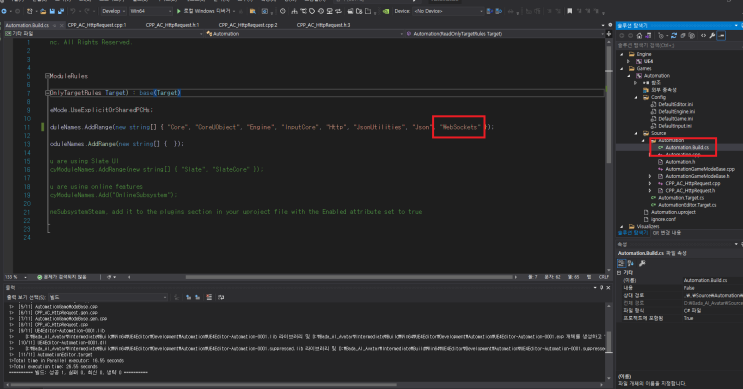Expand the UE4 project node
Viewport: 743px width, 389px height.
629,61
